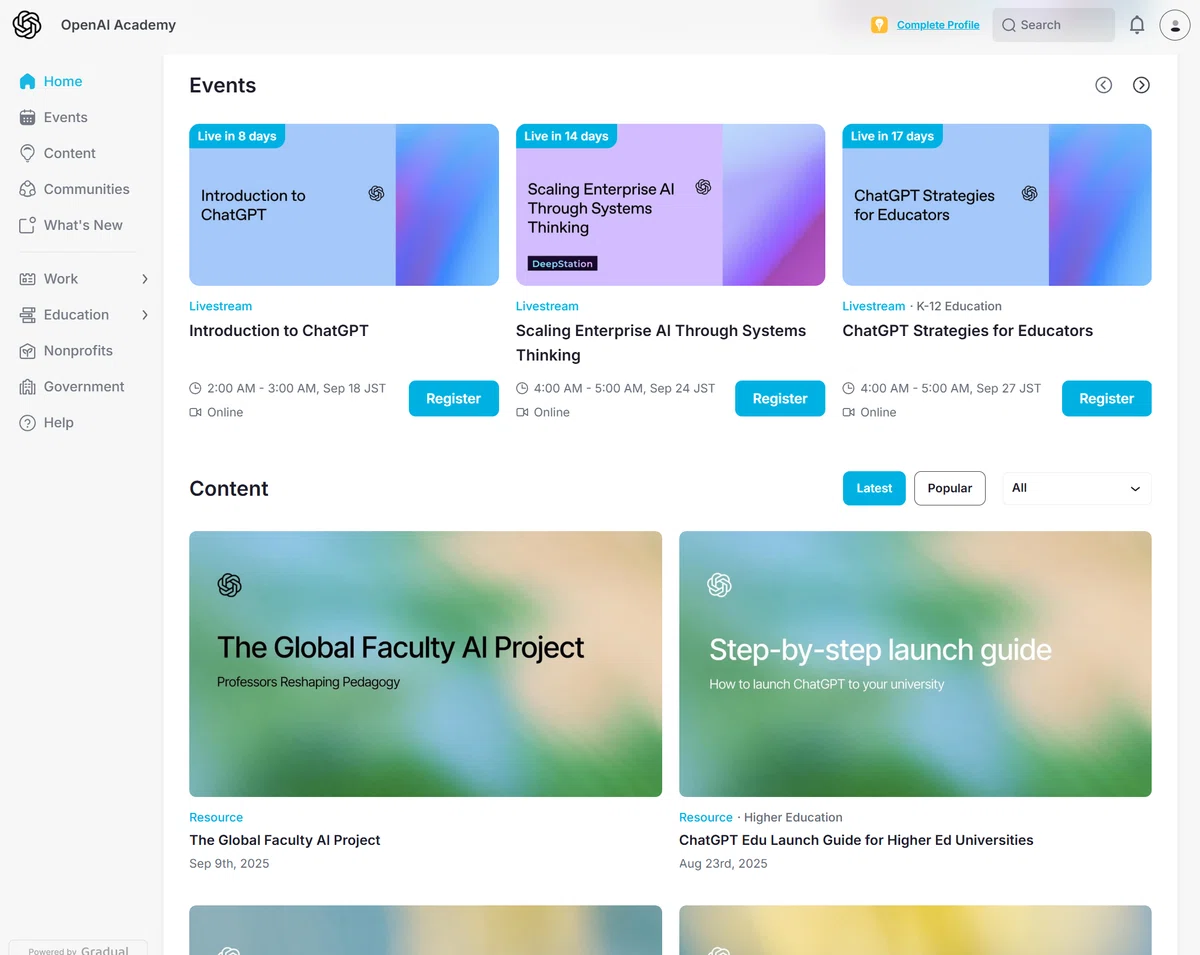This screenshot has height=955, width=1200.
Task: Click Sep 9th, 2025 date text
Action: 229,863
